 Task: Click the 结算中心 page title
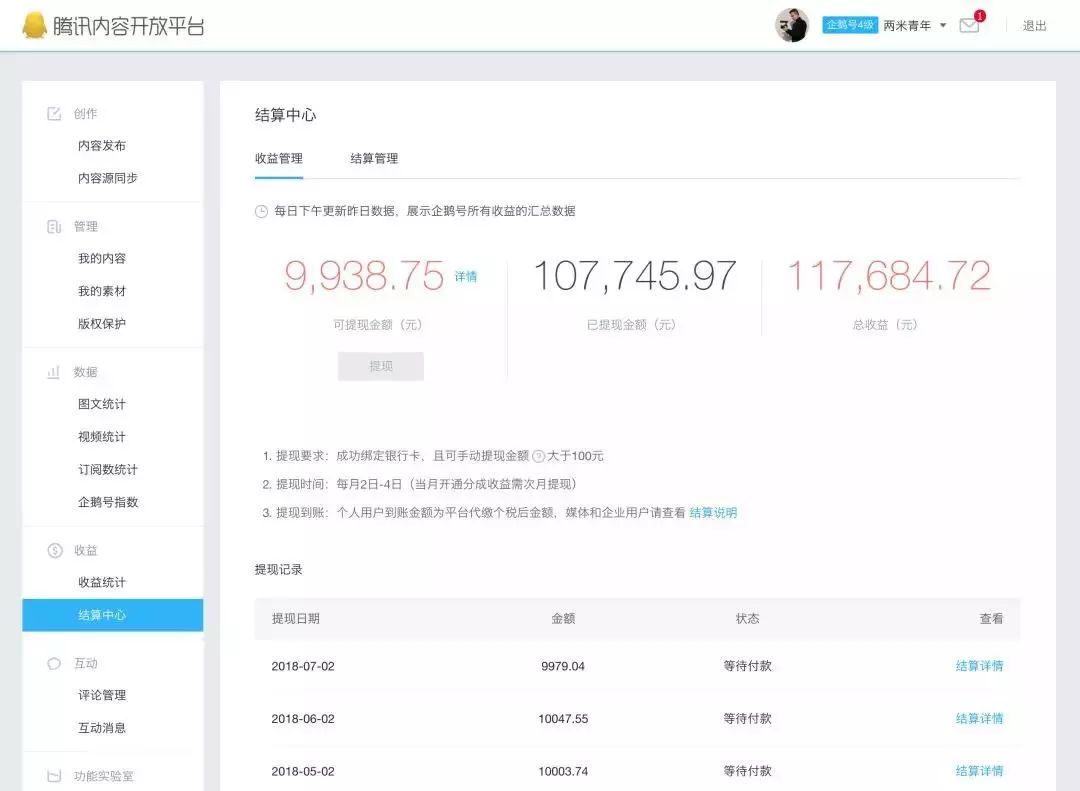[x=285, y=115]
